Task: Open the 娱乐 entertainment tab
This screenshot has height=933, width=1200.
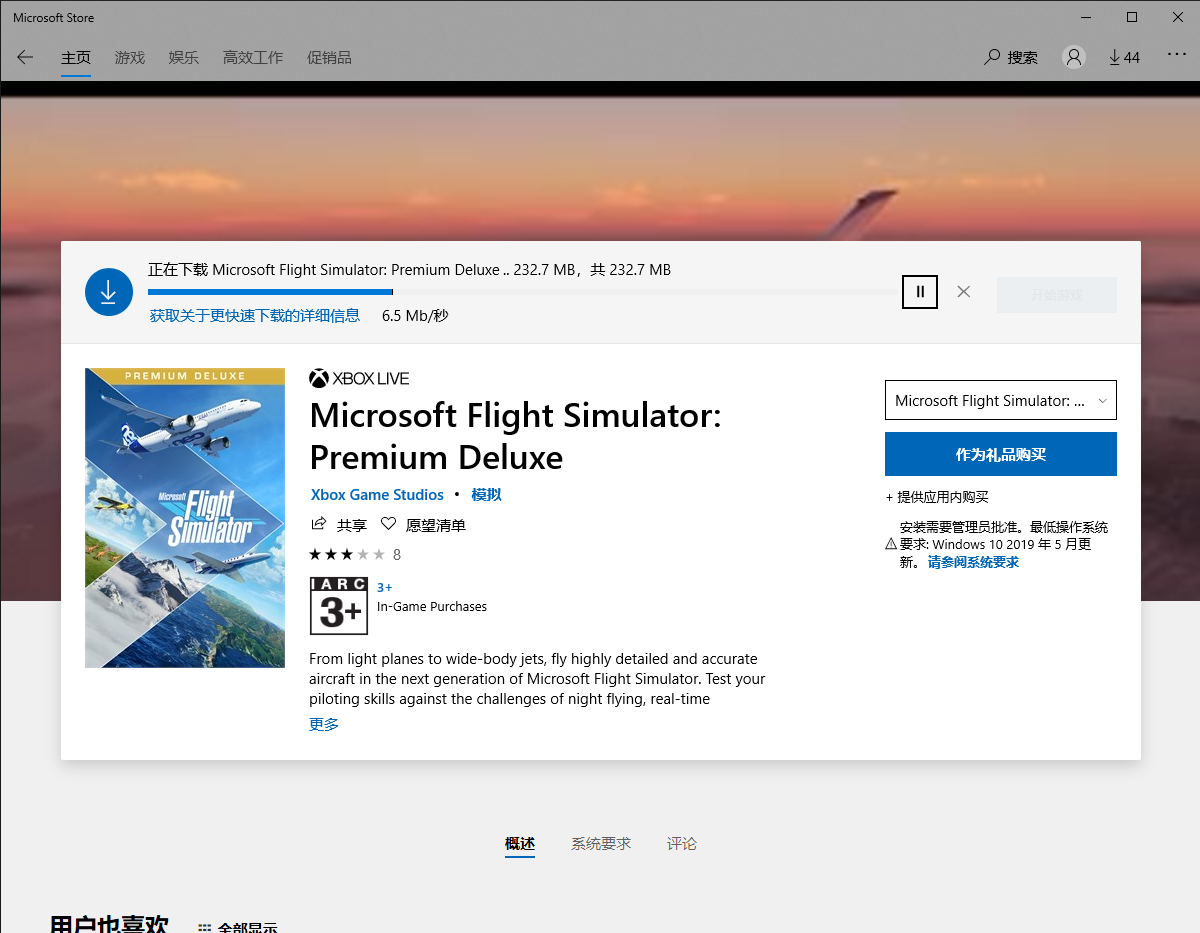Action: point(184,58)
